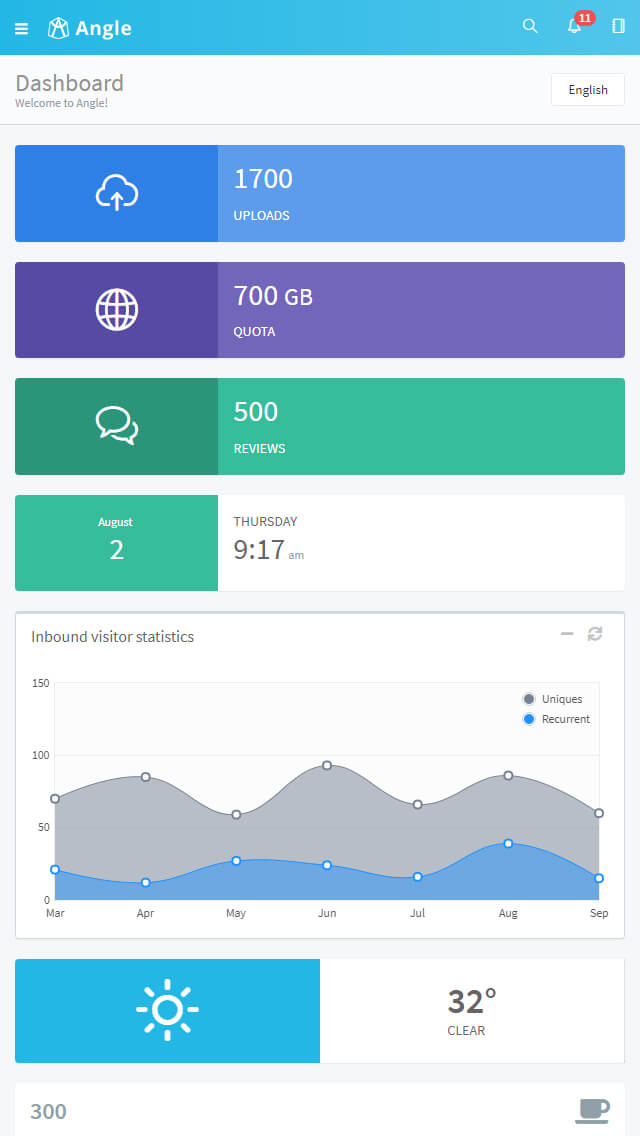
Task: Click the August 2 date tile
Action: click(x=117, y=542)
